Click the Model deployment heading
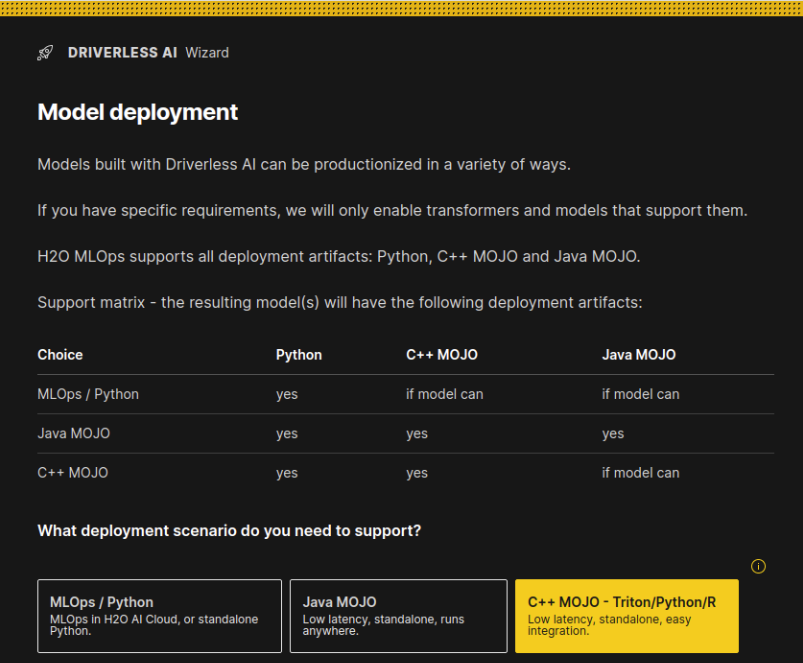Screen dimensions: 803x663 (137, 112)
